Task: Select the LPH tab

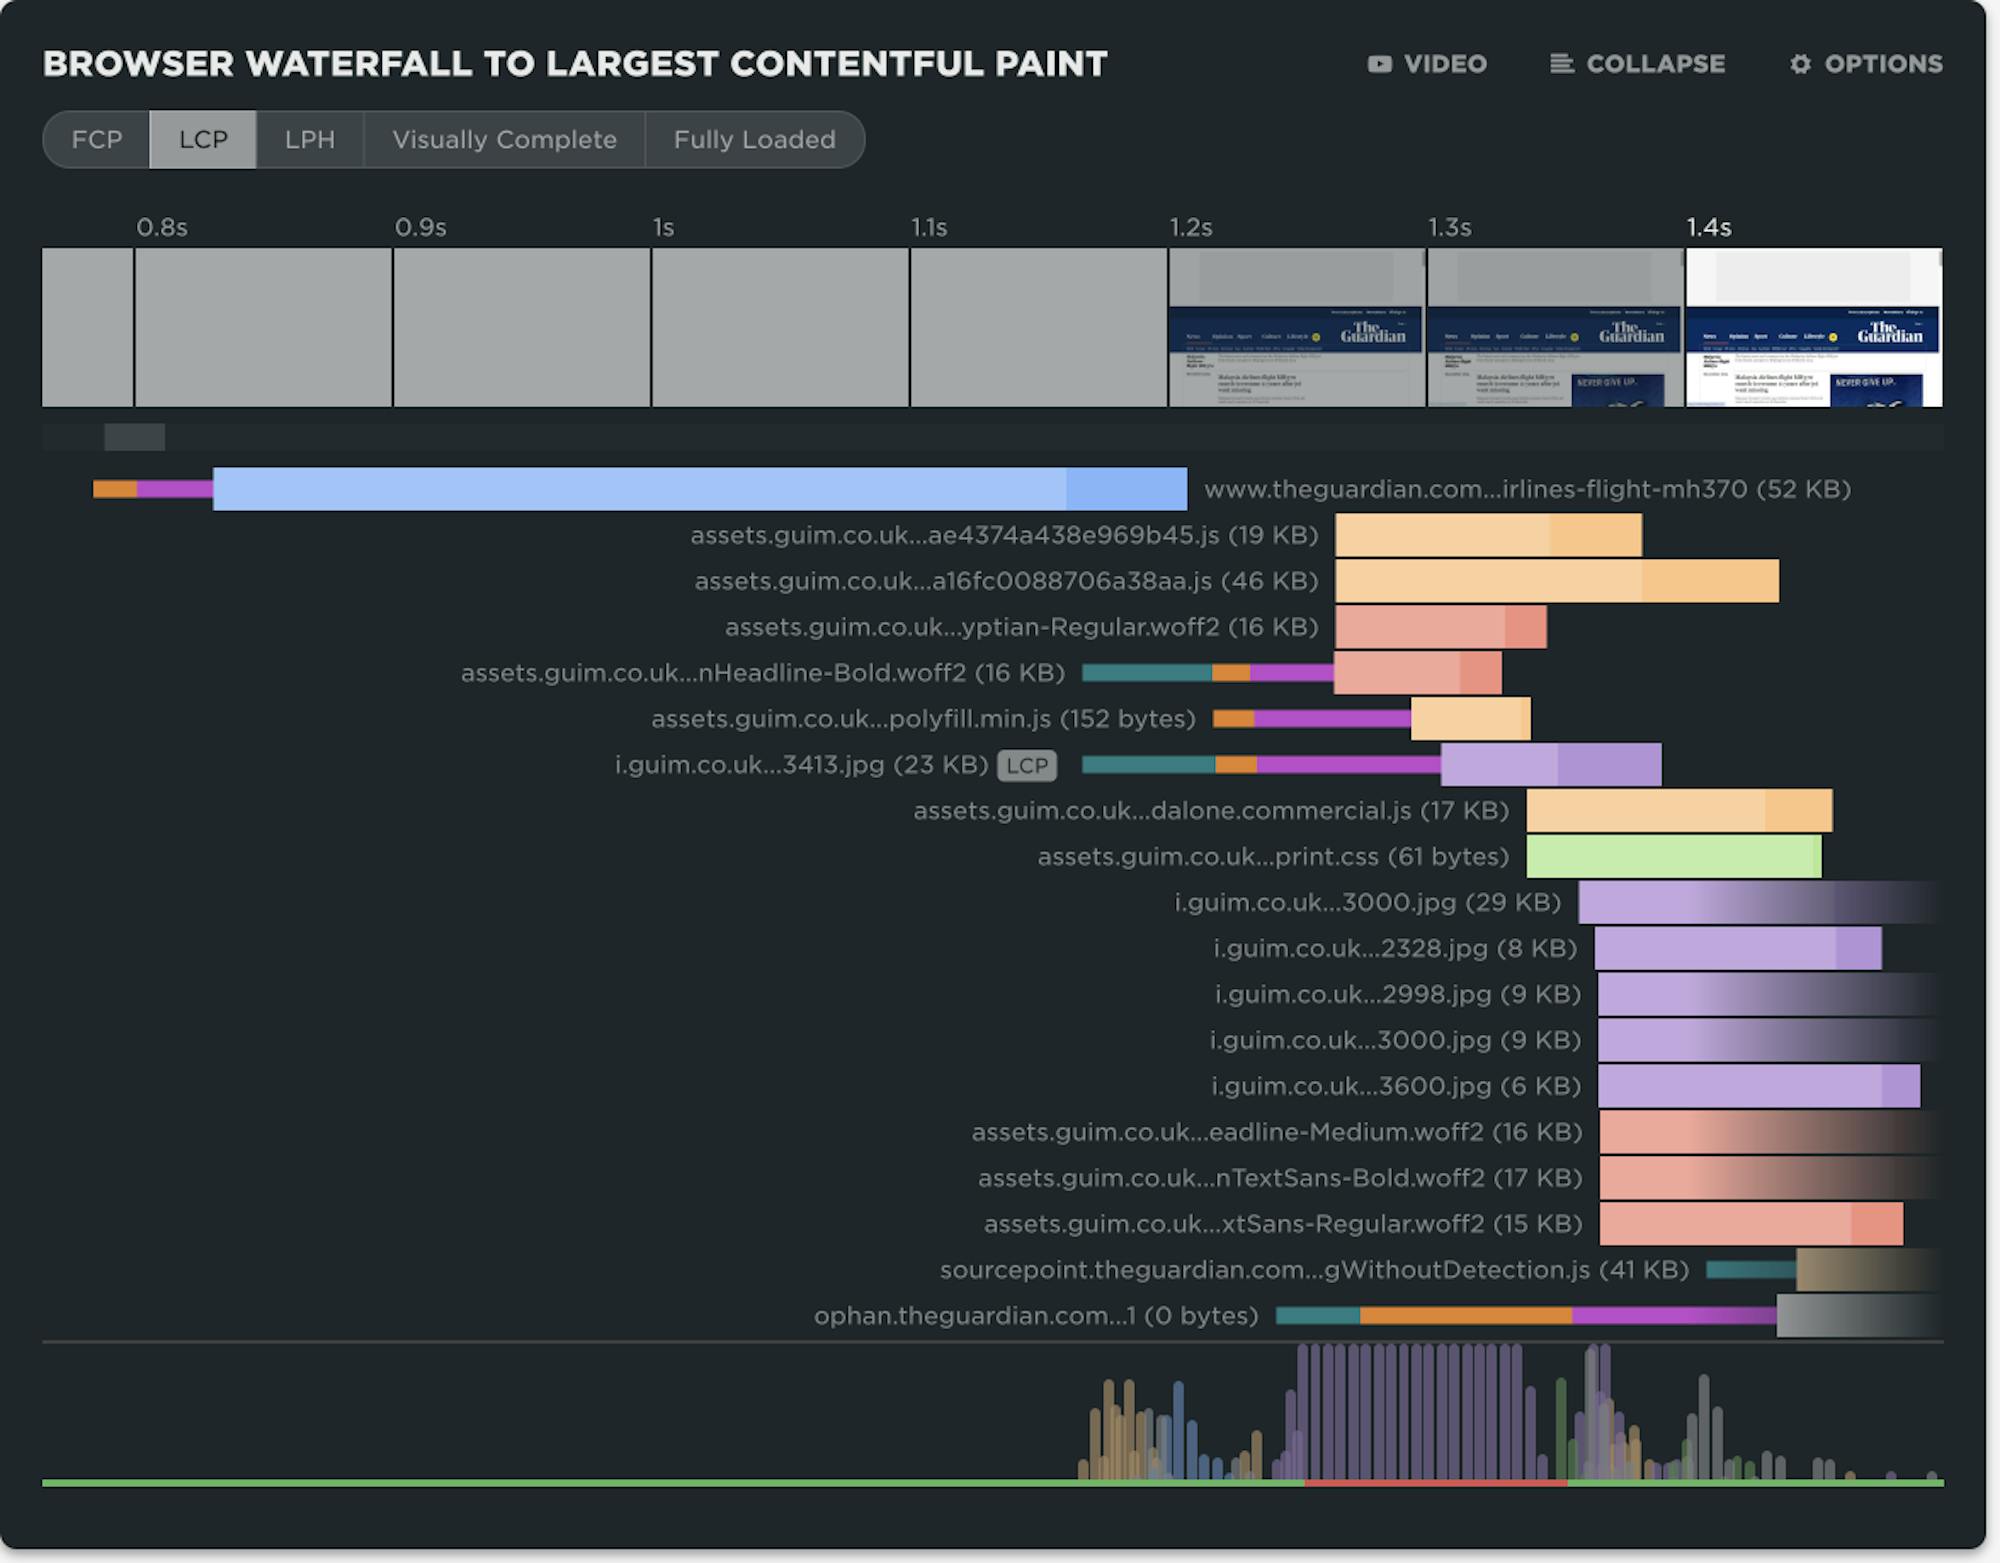Action: coord(308,140)
